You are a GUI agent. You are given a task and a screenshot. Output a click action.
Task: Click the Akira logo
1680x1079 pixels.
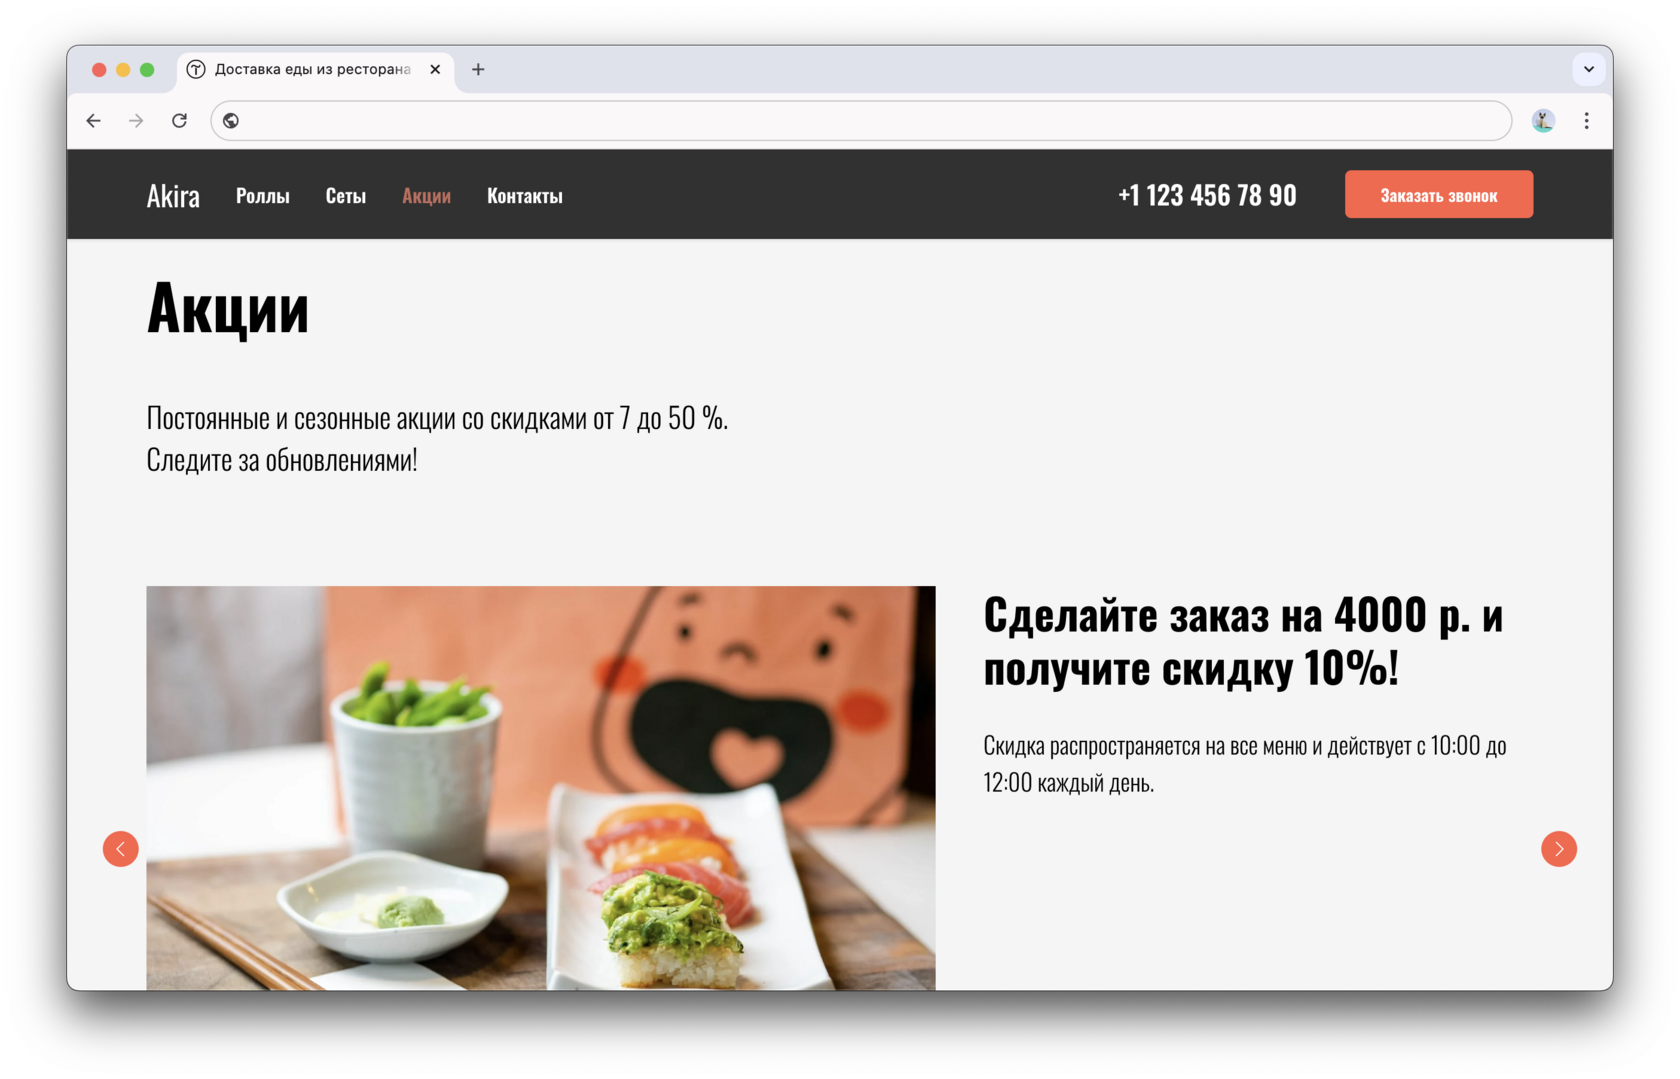click(173, 196)
